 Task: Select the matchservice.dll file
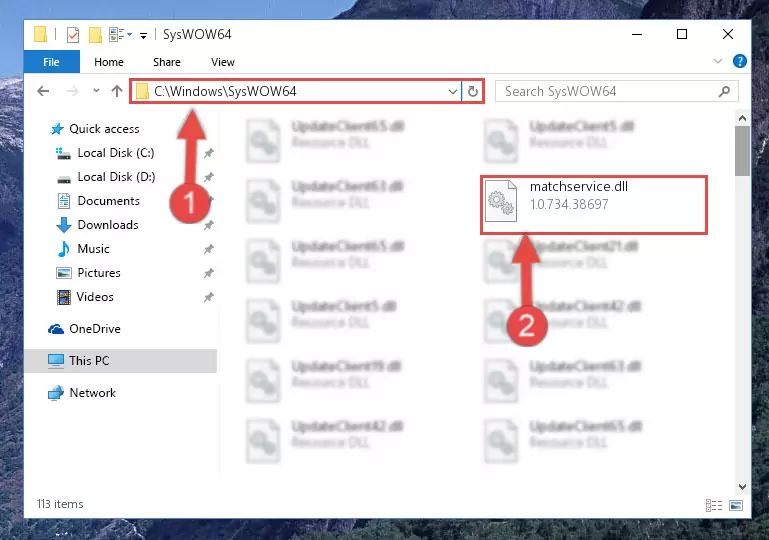(593, 205)
